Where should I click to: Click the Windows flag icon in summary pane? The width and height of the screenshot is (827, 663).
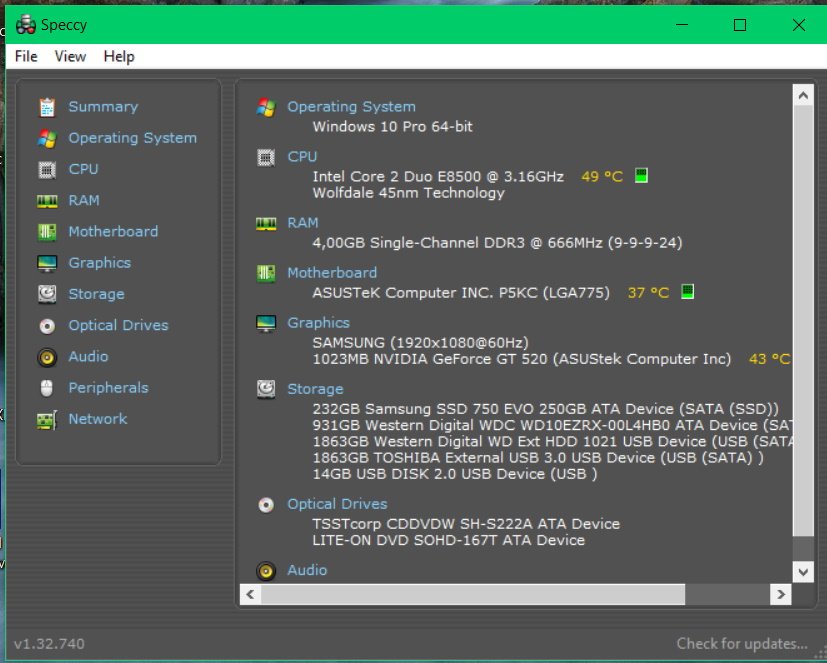(x=266, y=107)
